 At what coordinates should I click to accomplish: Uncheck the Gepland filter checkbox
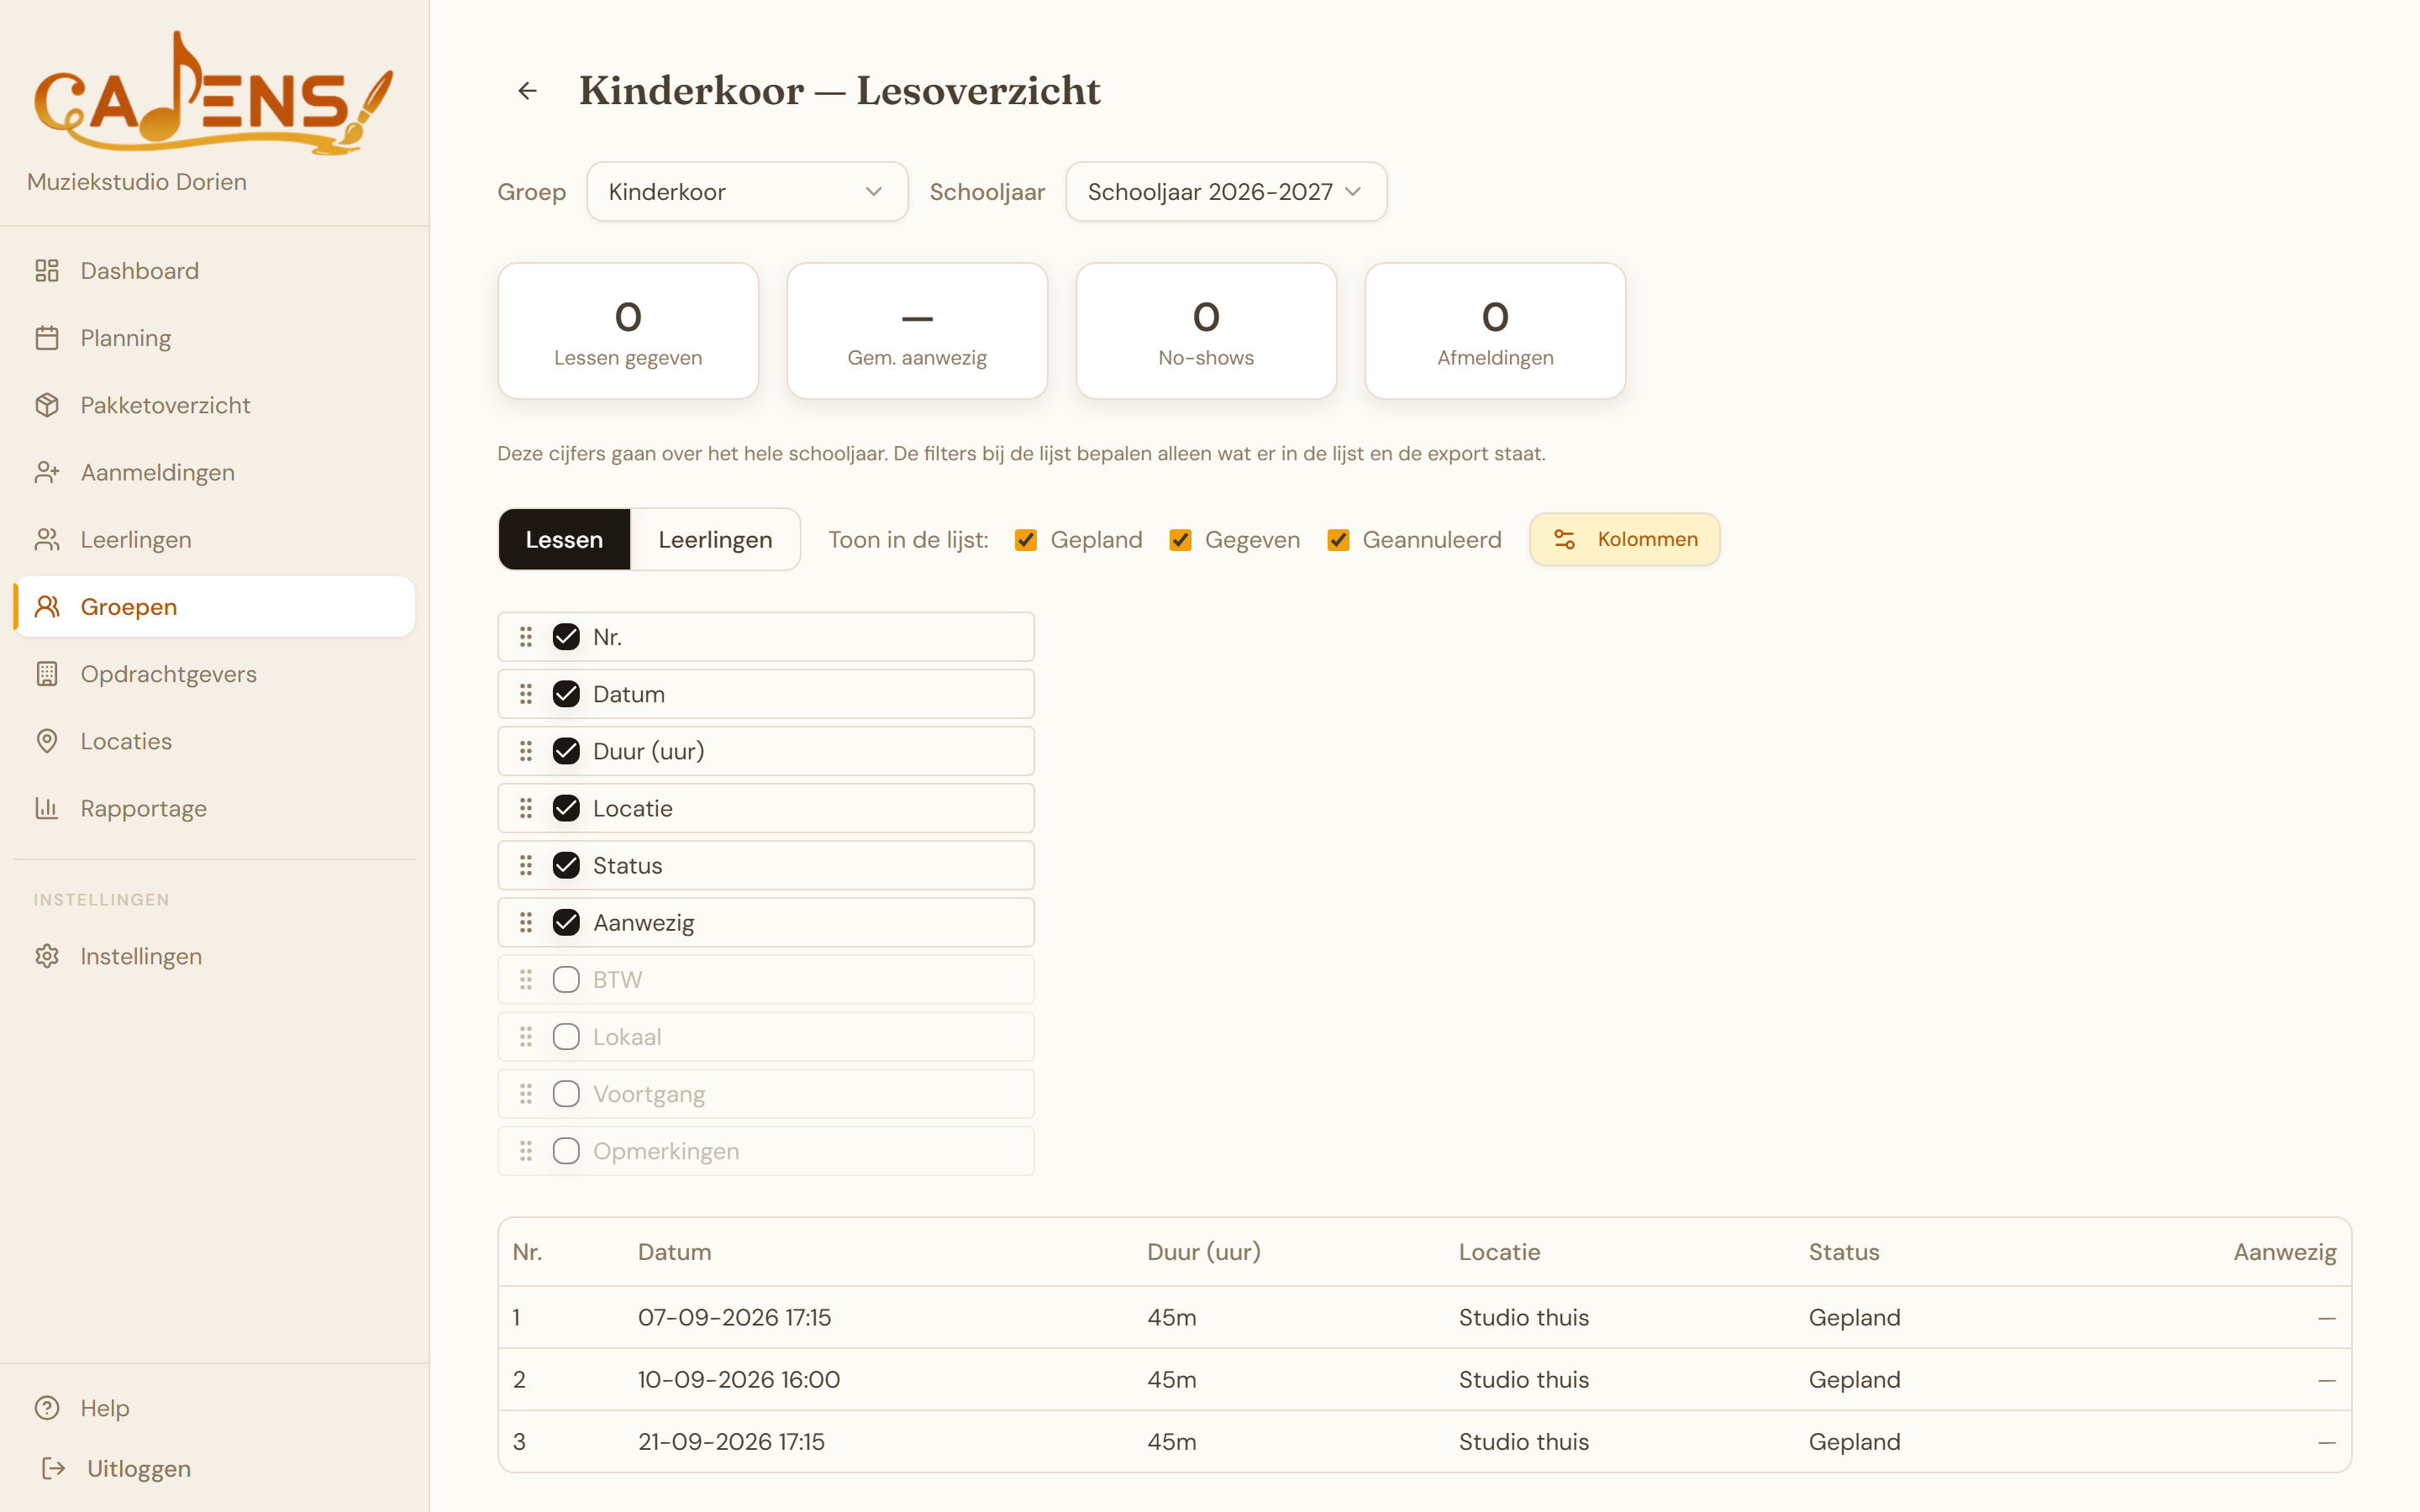point(1025,540)
